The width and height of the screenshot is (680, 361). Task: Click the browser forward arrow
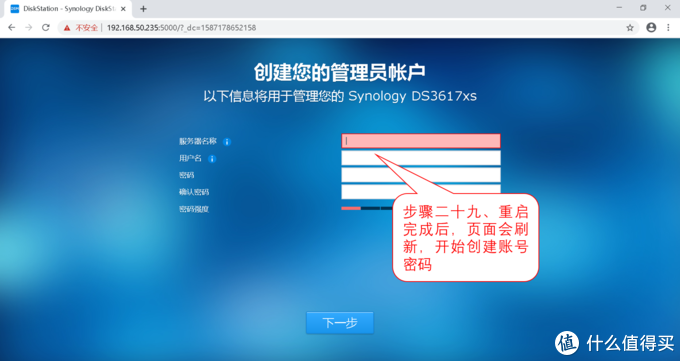pos(29,27)
